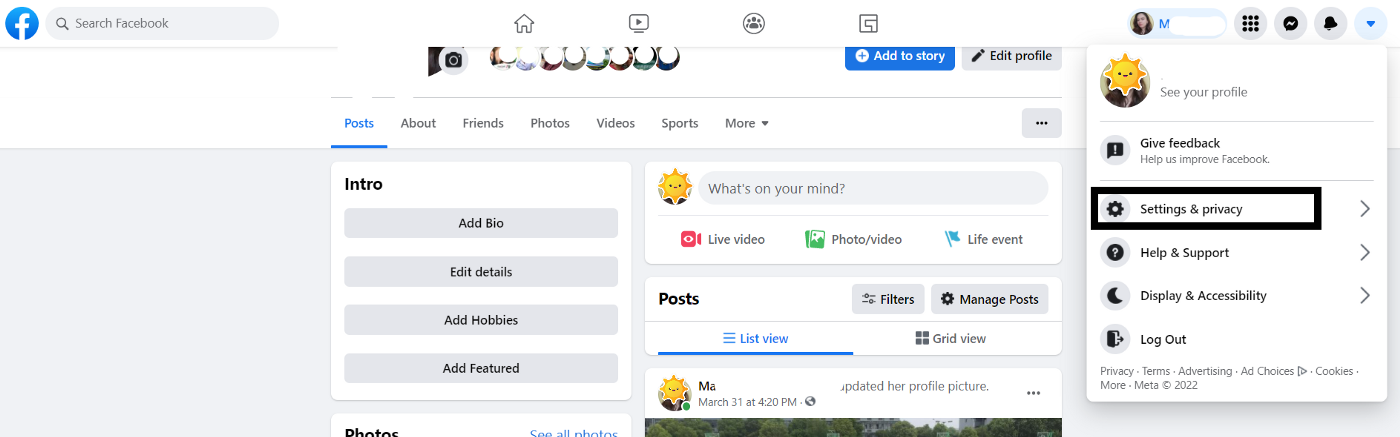
Task: Expand Help & Support chevron
Action: coord(1365,253)
